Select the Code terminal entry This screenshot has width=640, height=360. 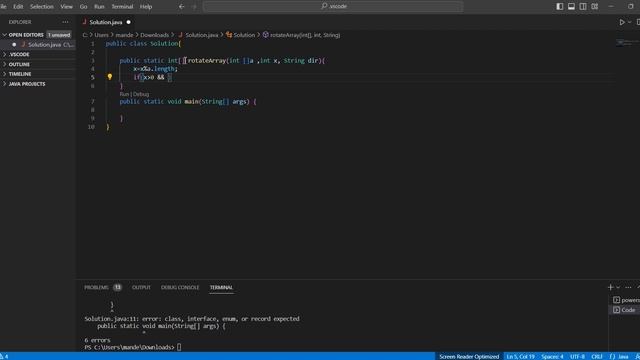point(626,310)
